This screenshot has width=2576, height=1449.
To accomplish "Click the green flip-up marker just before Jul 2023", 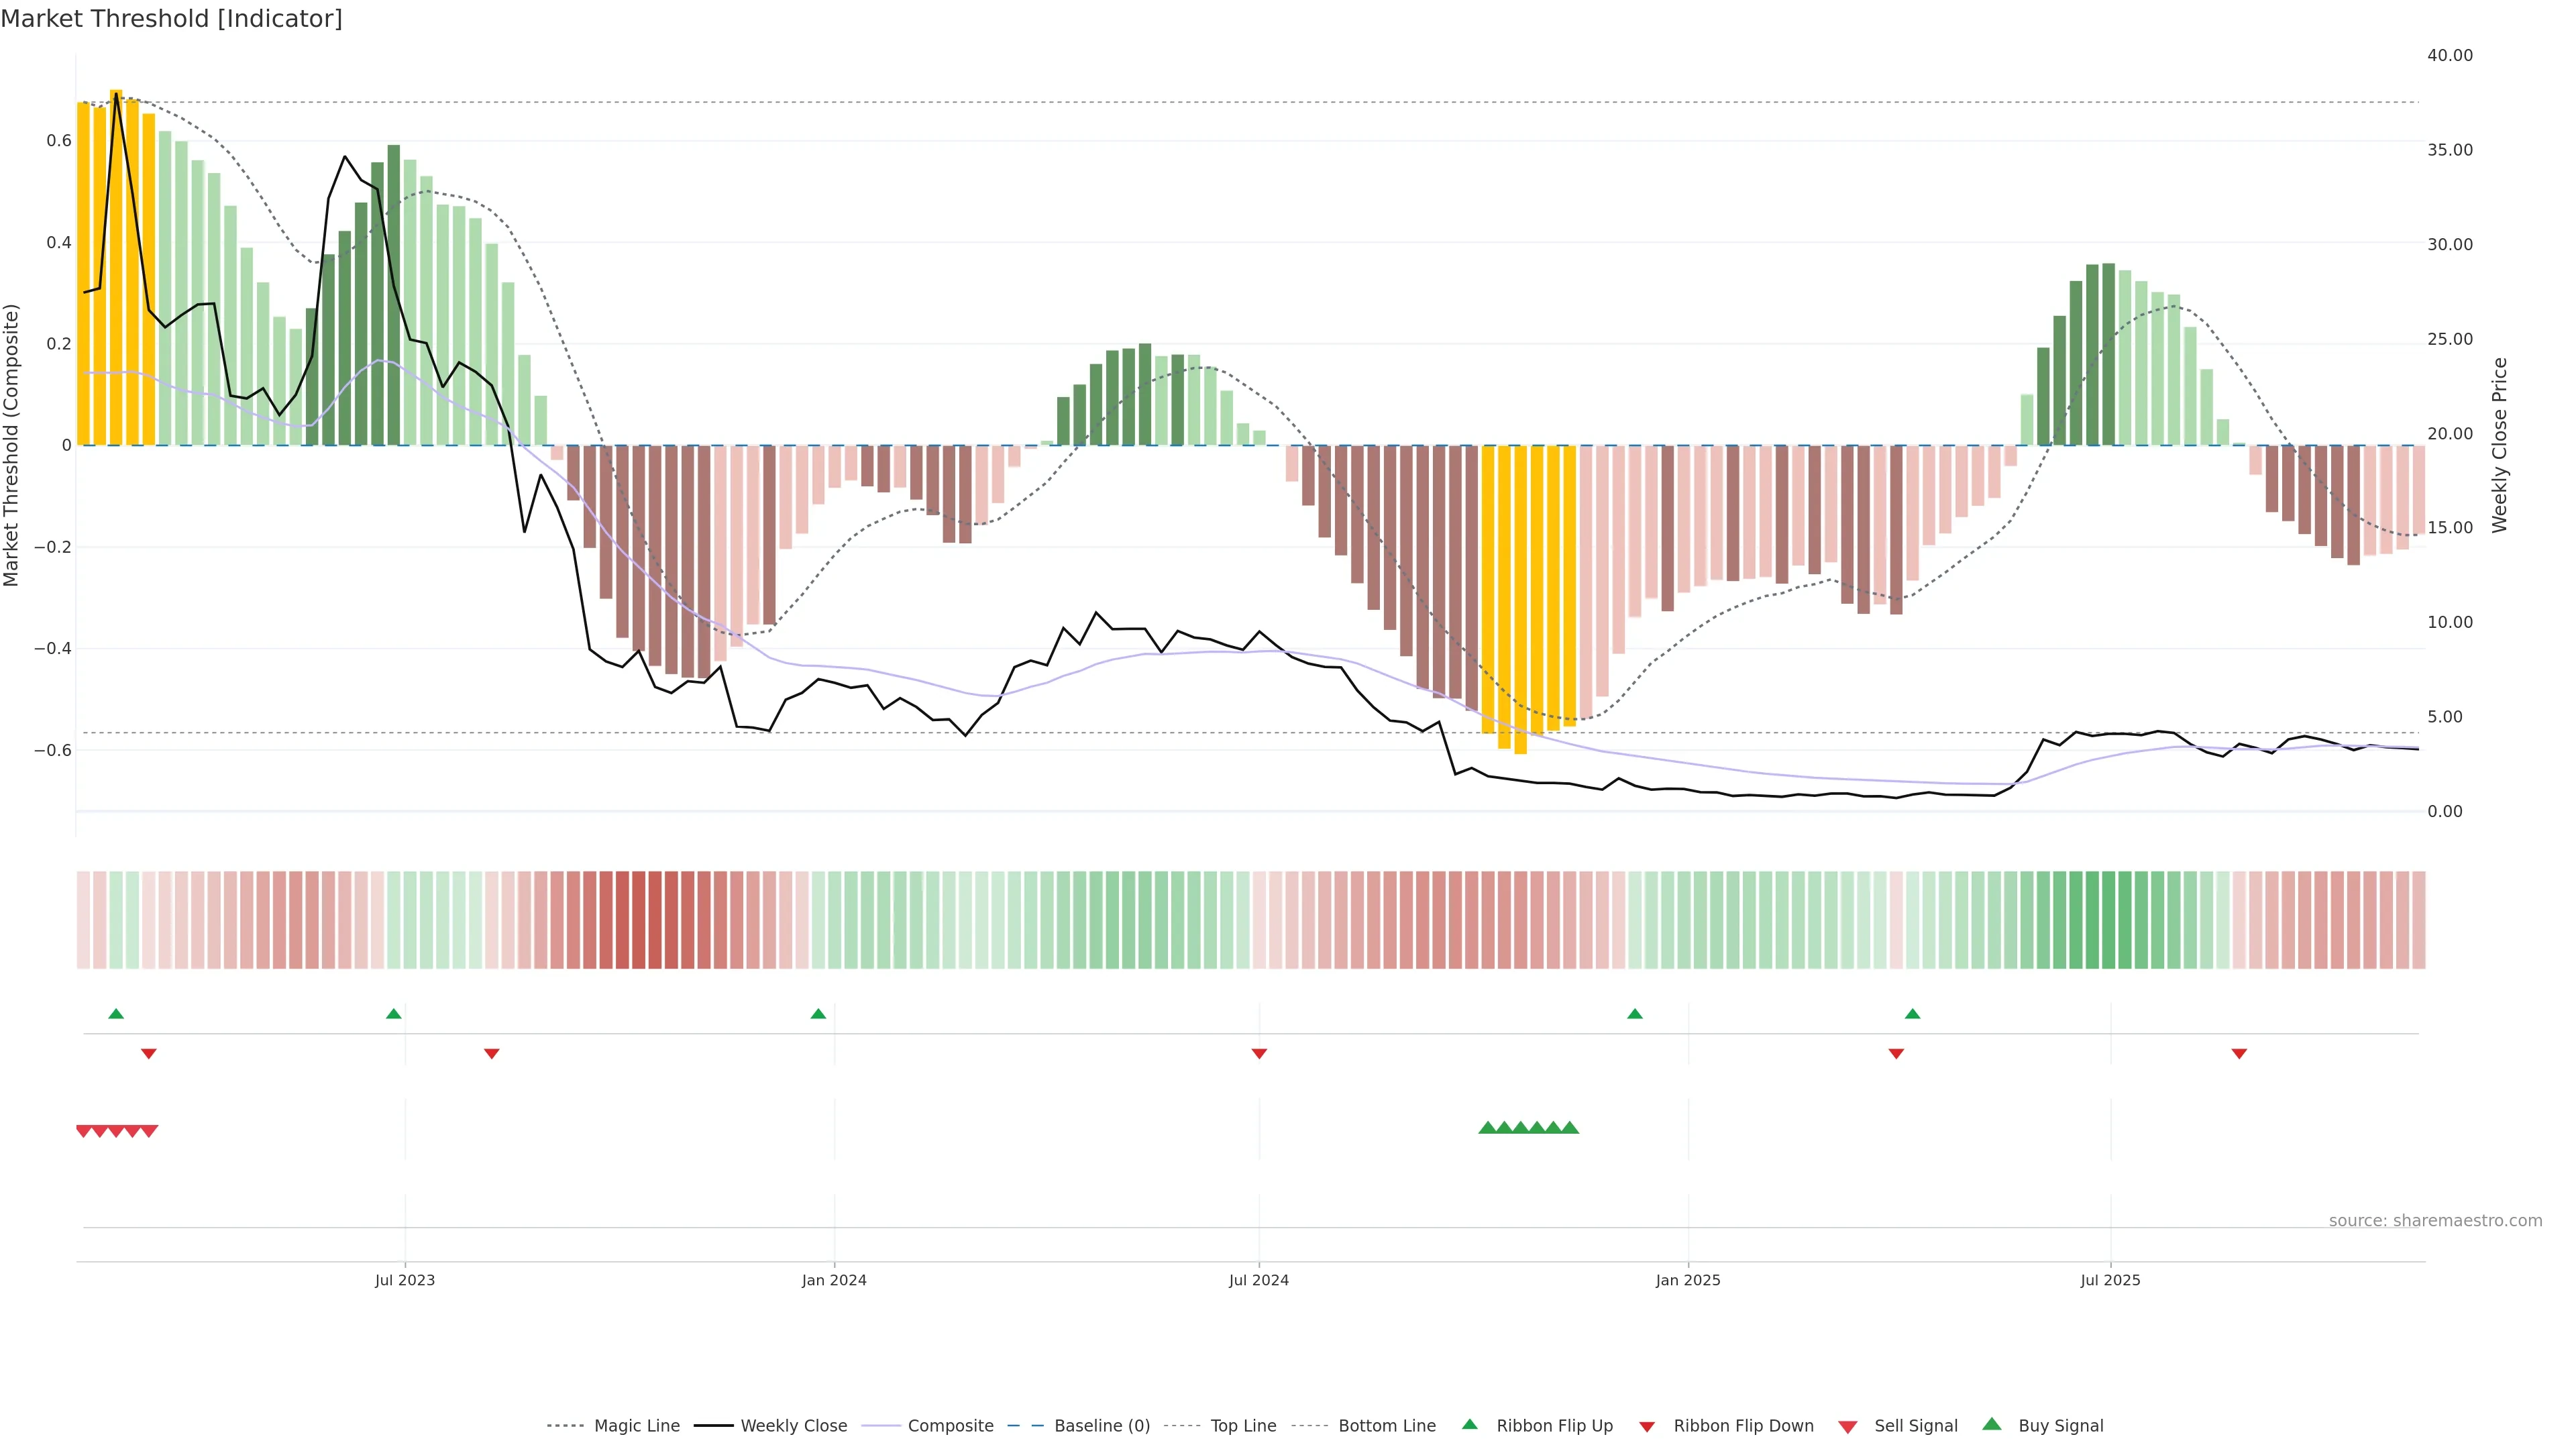I will 393,1014.
